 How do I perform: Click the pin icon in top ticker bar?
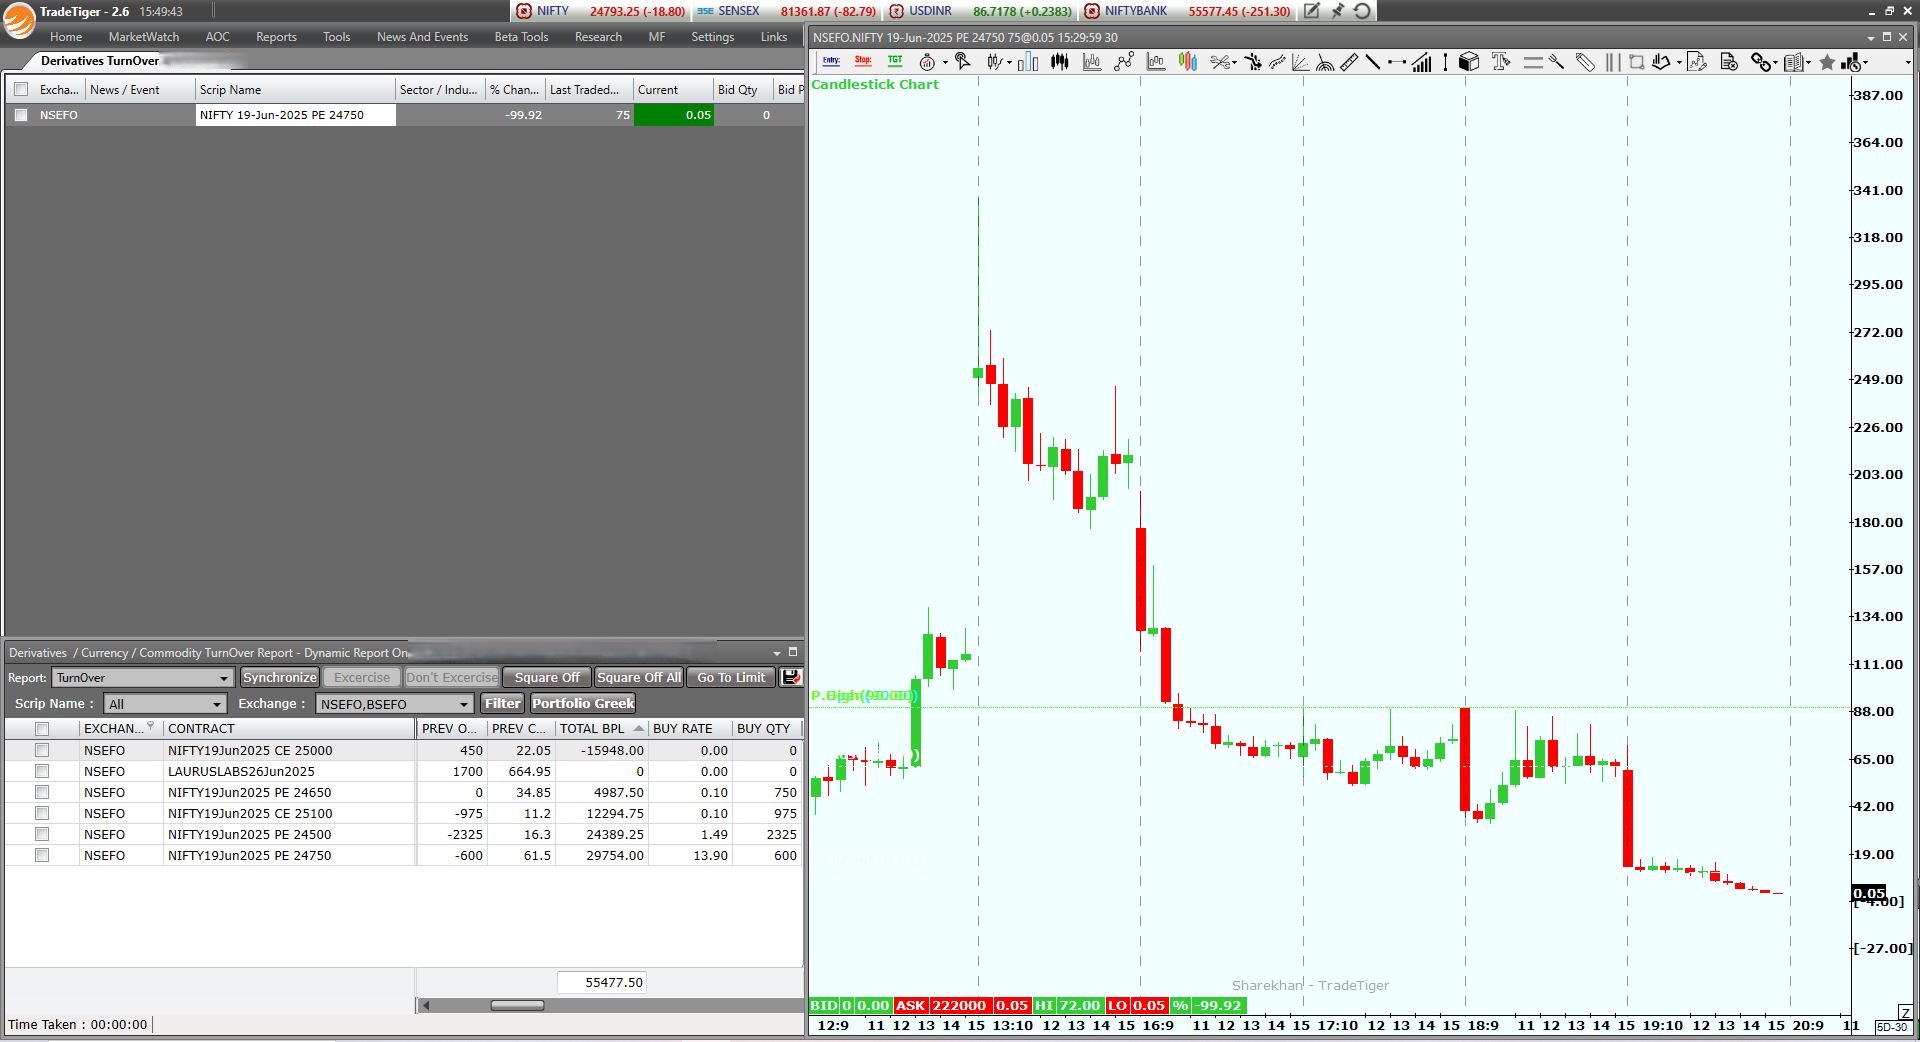tap(1337, 11)
